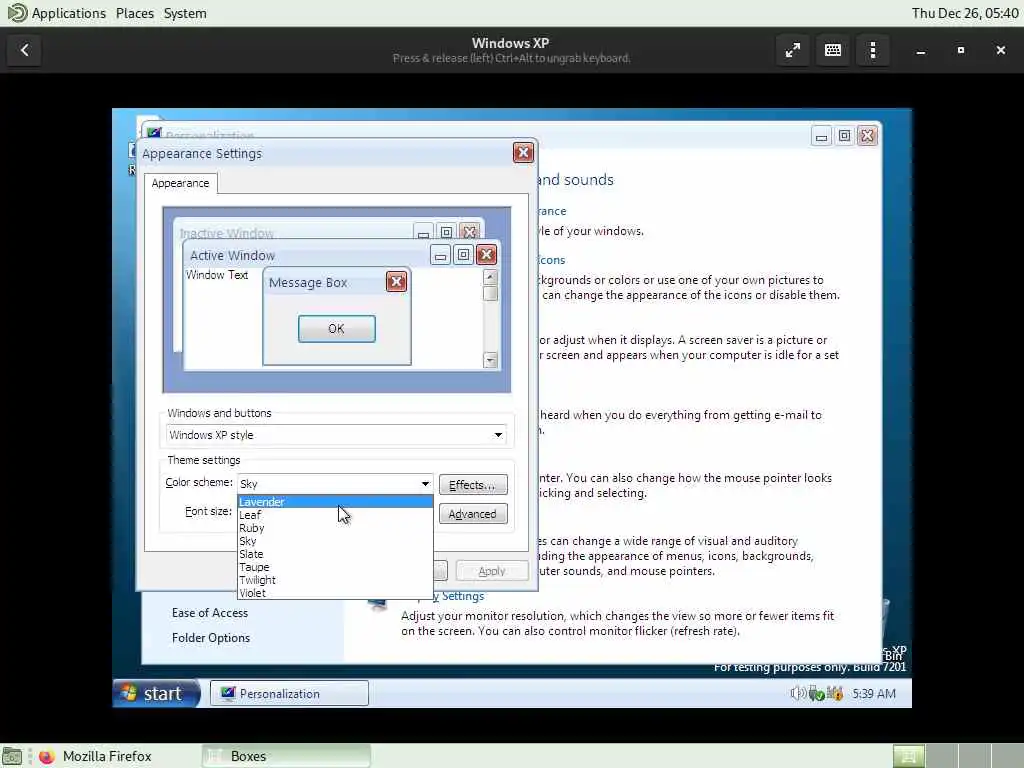Close the Appearance Settings dialog
This screenshot has height=768, width=1024.
point(523,153)
